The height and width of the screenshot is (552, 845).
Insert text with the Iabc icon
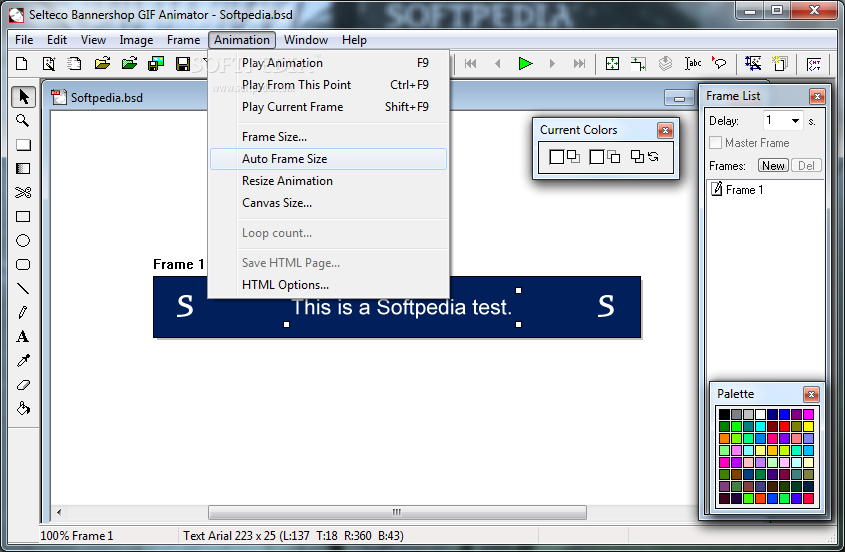coord(692,64)
